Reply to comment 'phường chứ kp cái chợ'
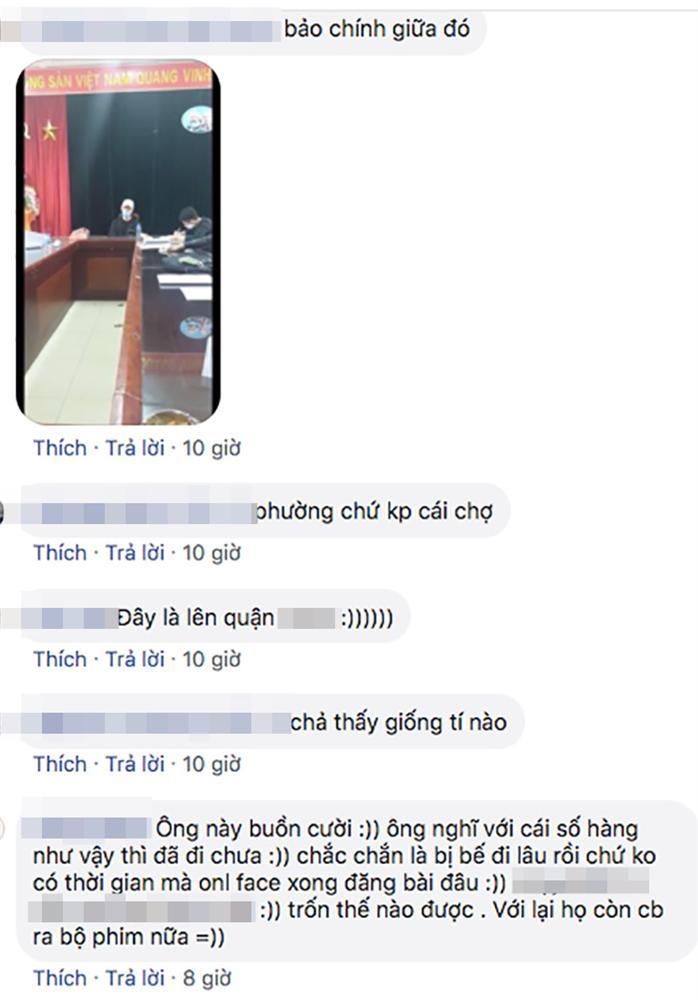 coord(135,553)
